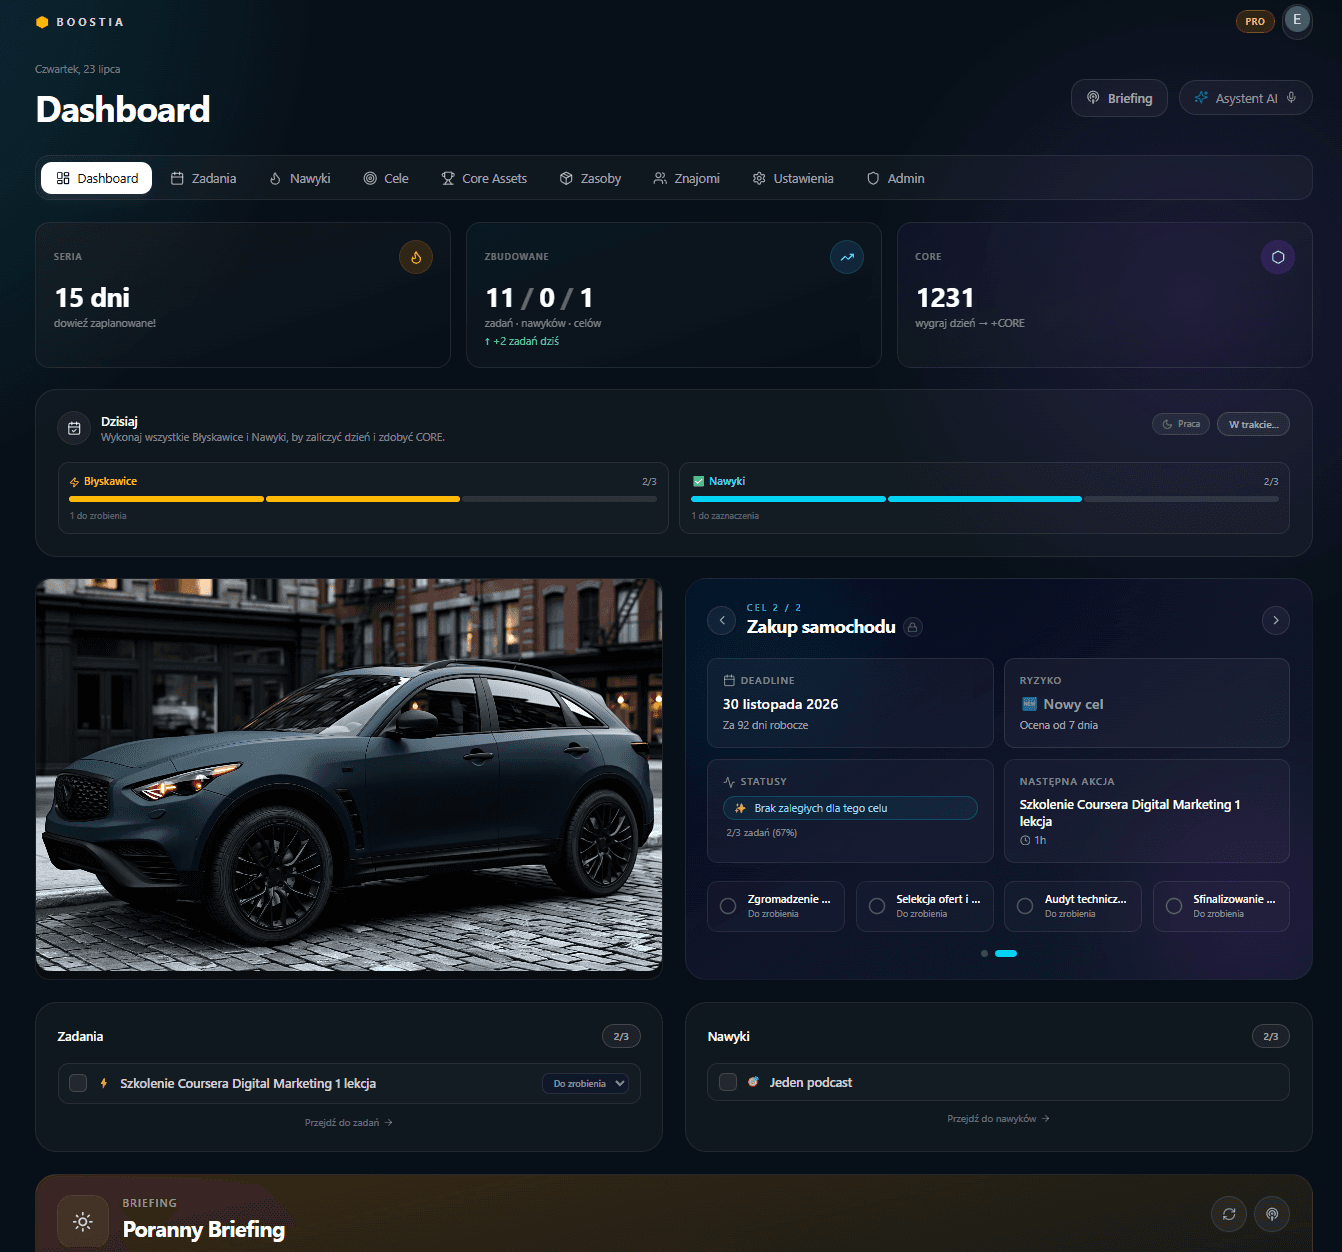Click the W trakcie... status button
1342x1252 pixels.
point(1253,424)
